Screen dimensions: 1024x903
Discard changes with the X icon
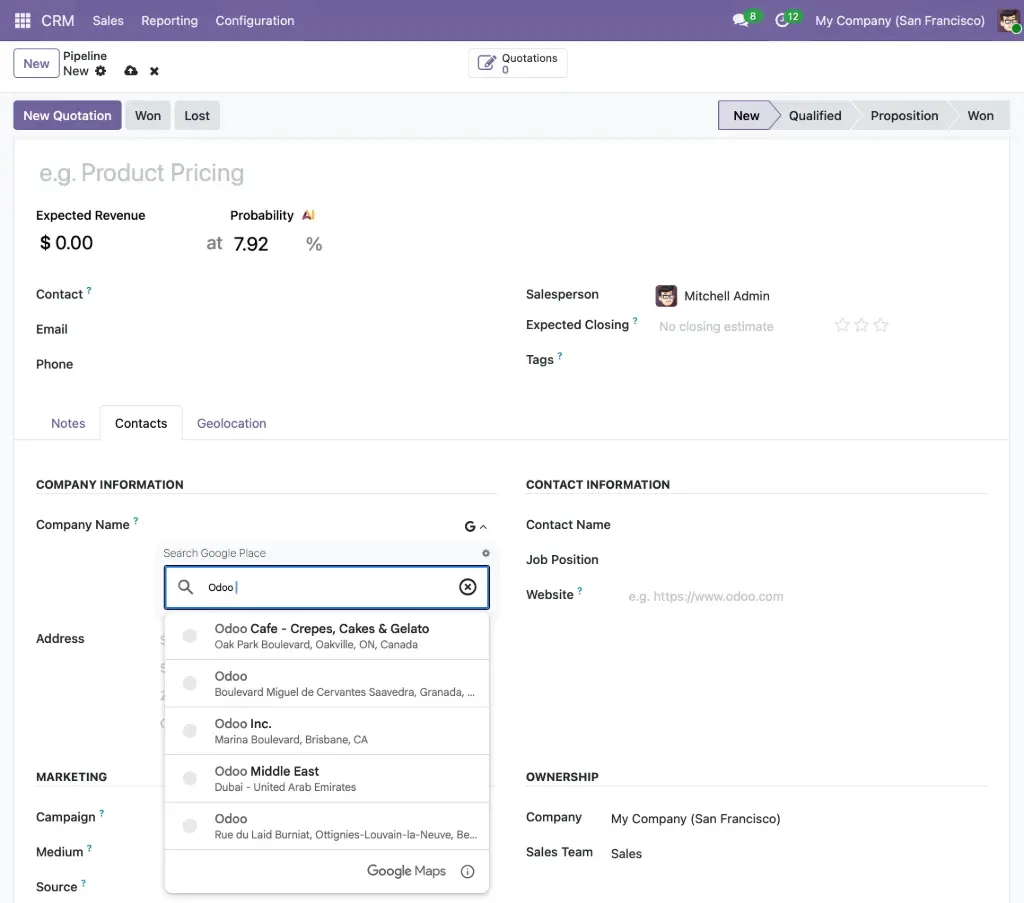coord(154,71)
